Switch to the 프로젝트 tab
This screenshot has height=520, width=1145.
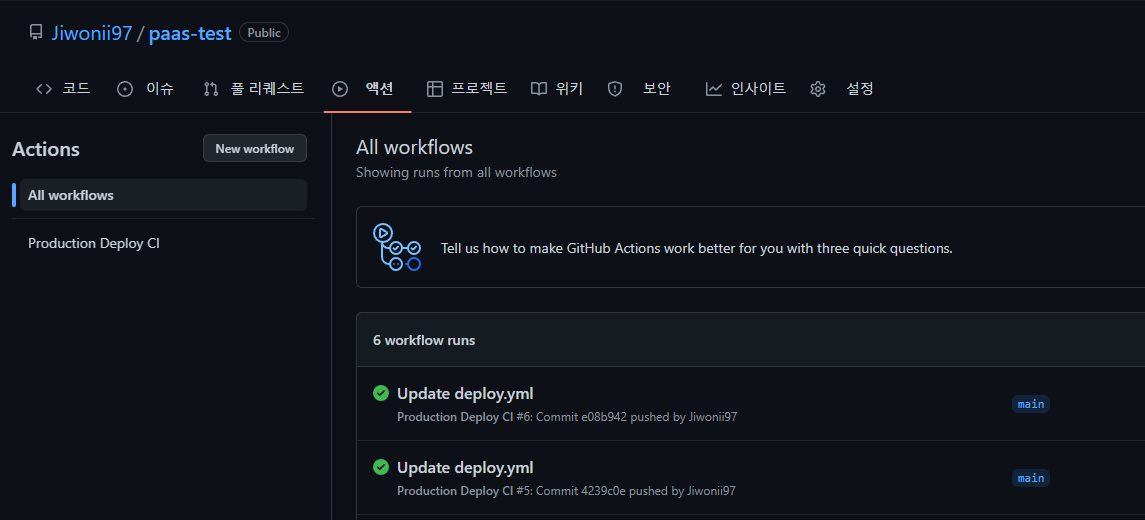[479, 89]
